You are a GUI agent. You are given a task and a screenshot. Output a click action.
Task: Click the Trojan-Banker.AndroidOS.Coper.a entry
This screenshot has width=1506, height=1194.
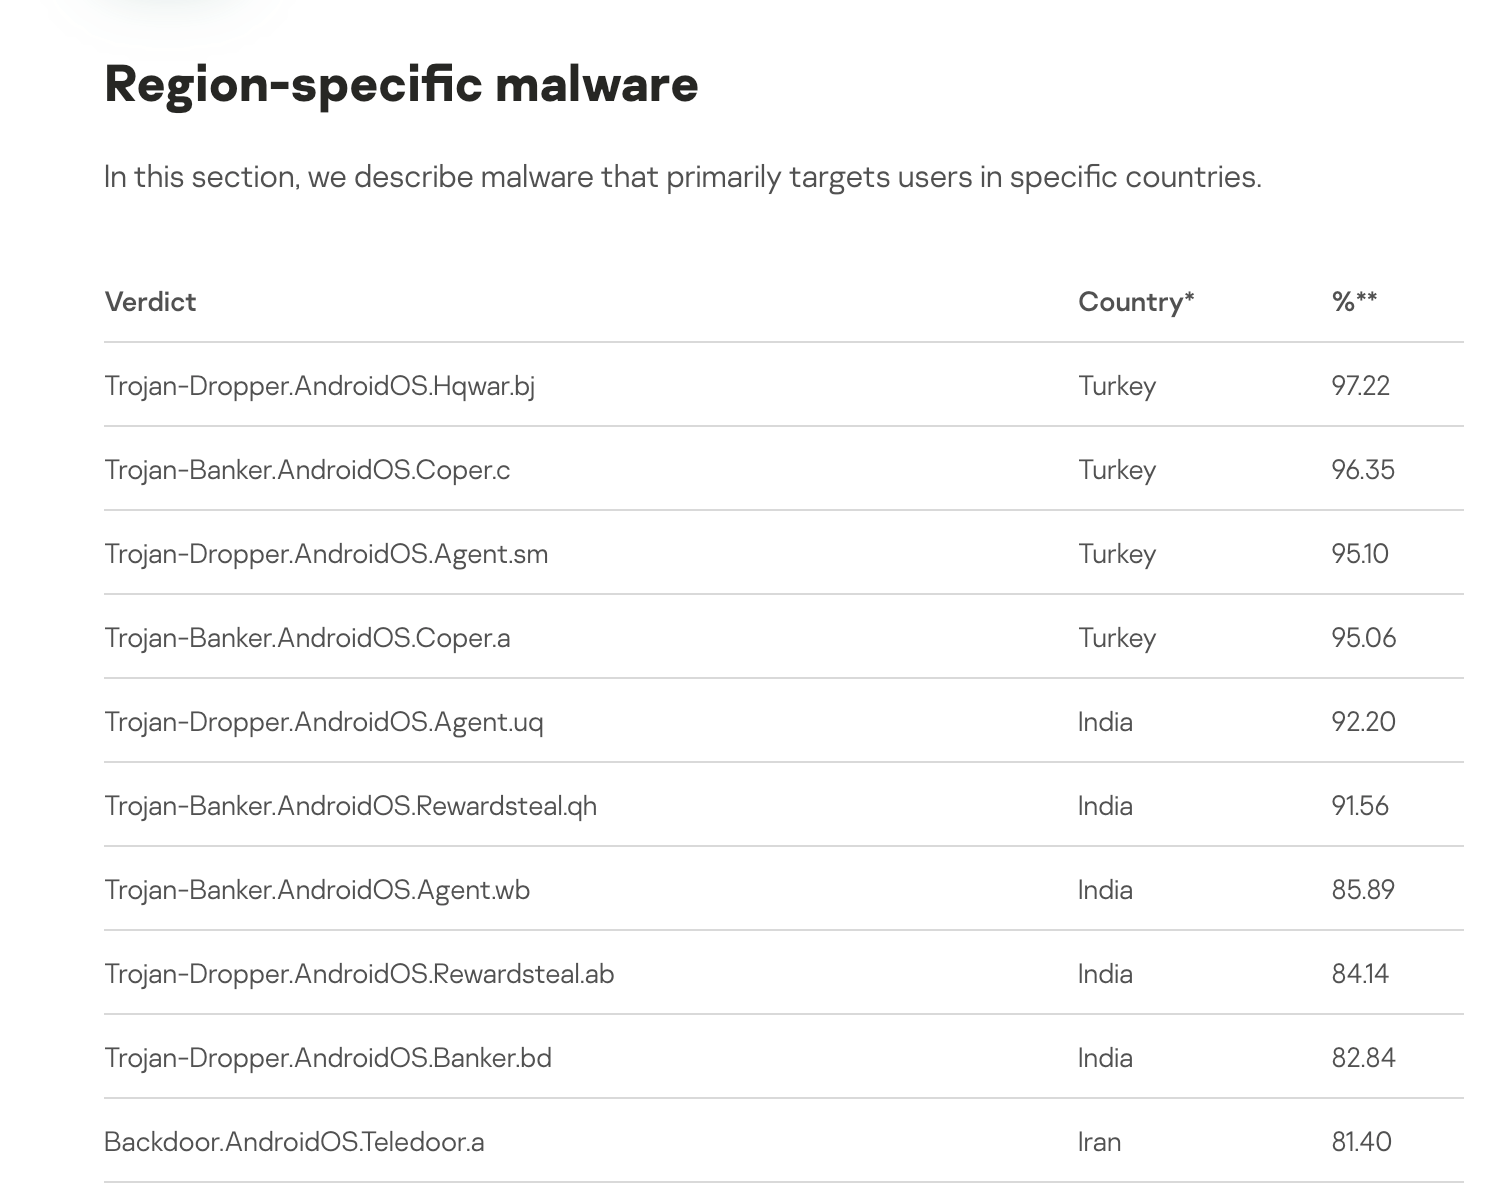[307, 638]
